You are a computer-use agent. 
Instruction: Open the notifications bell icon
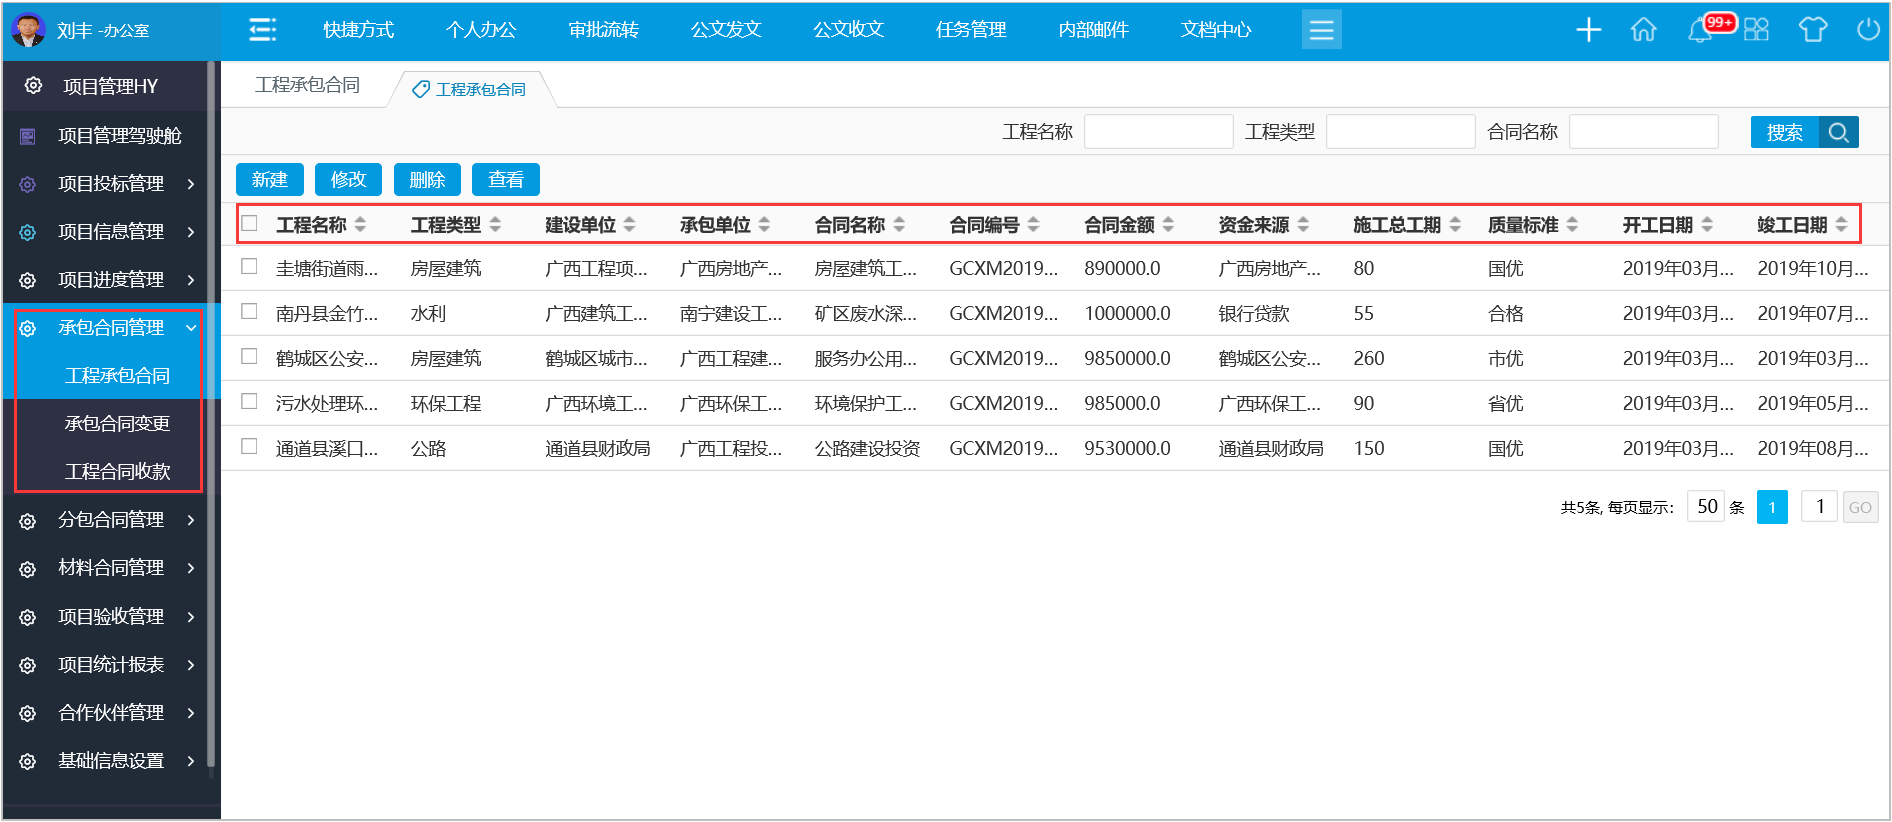(1699, 30)
